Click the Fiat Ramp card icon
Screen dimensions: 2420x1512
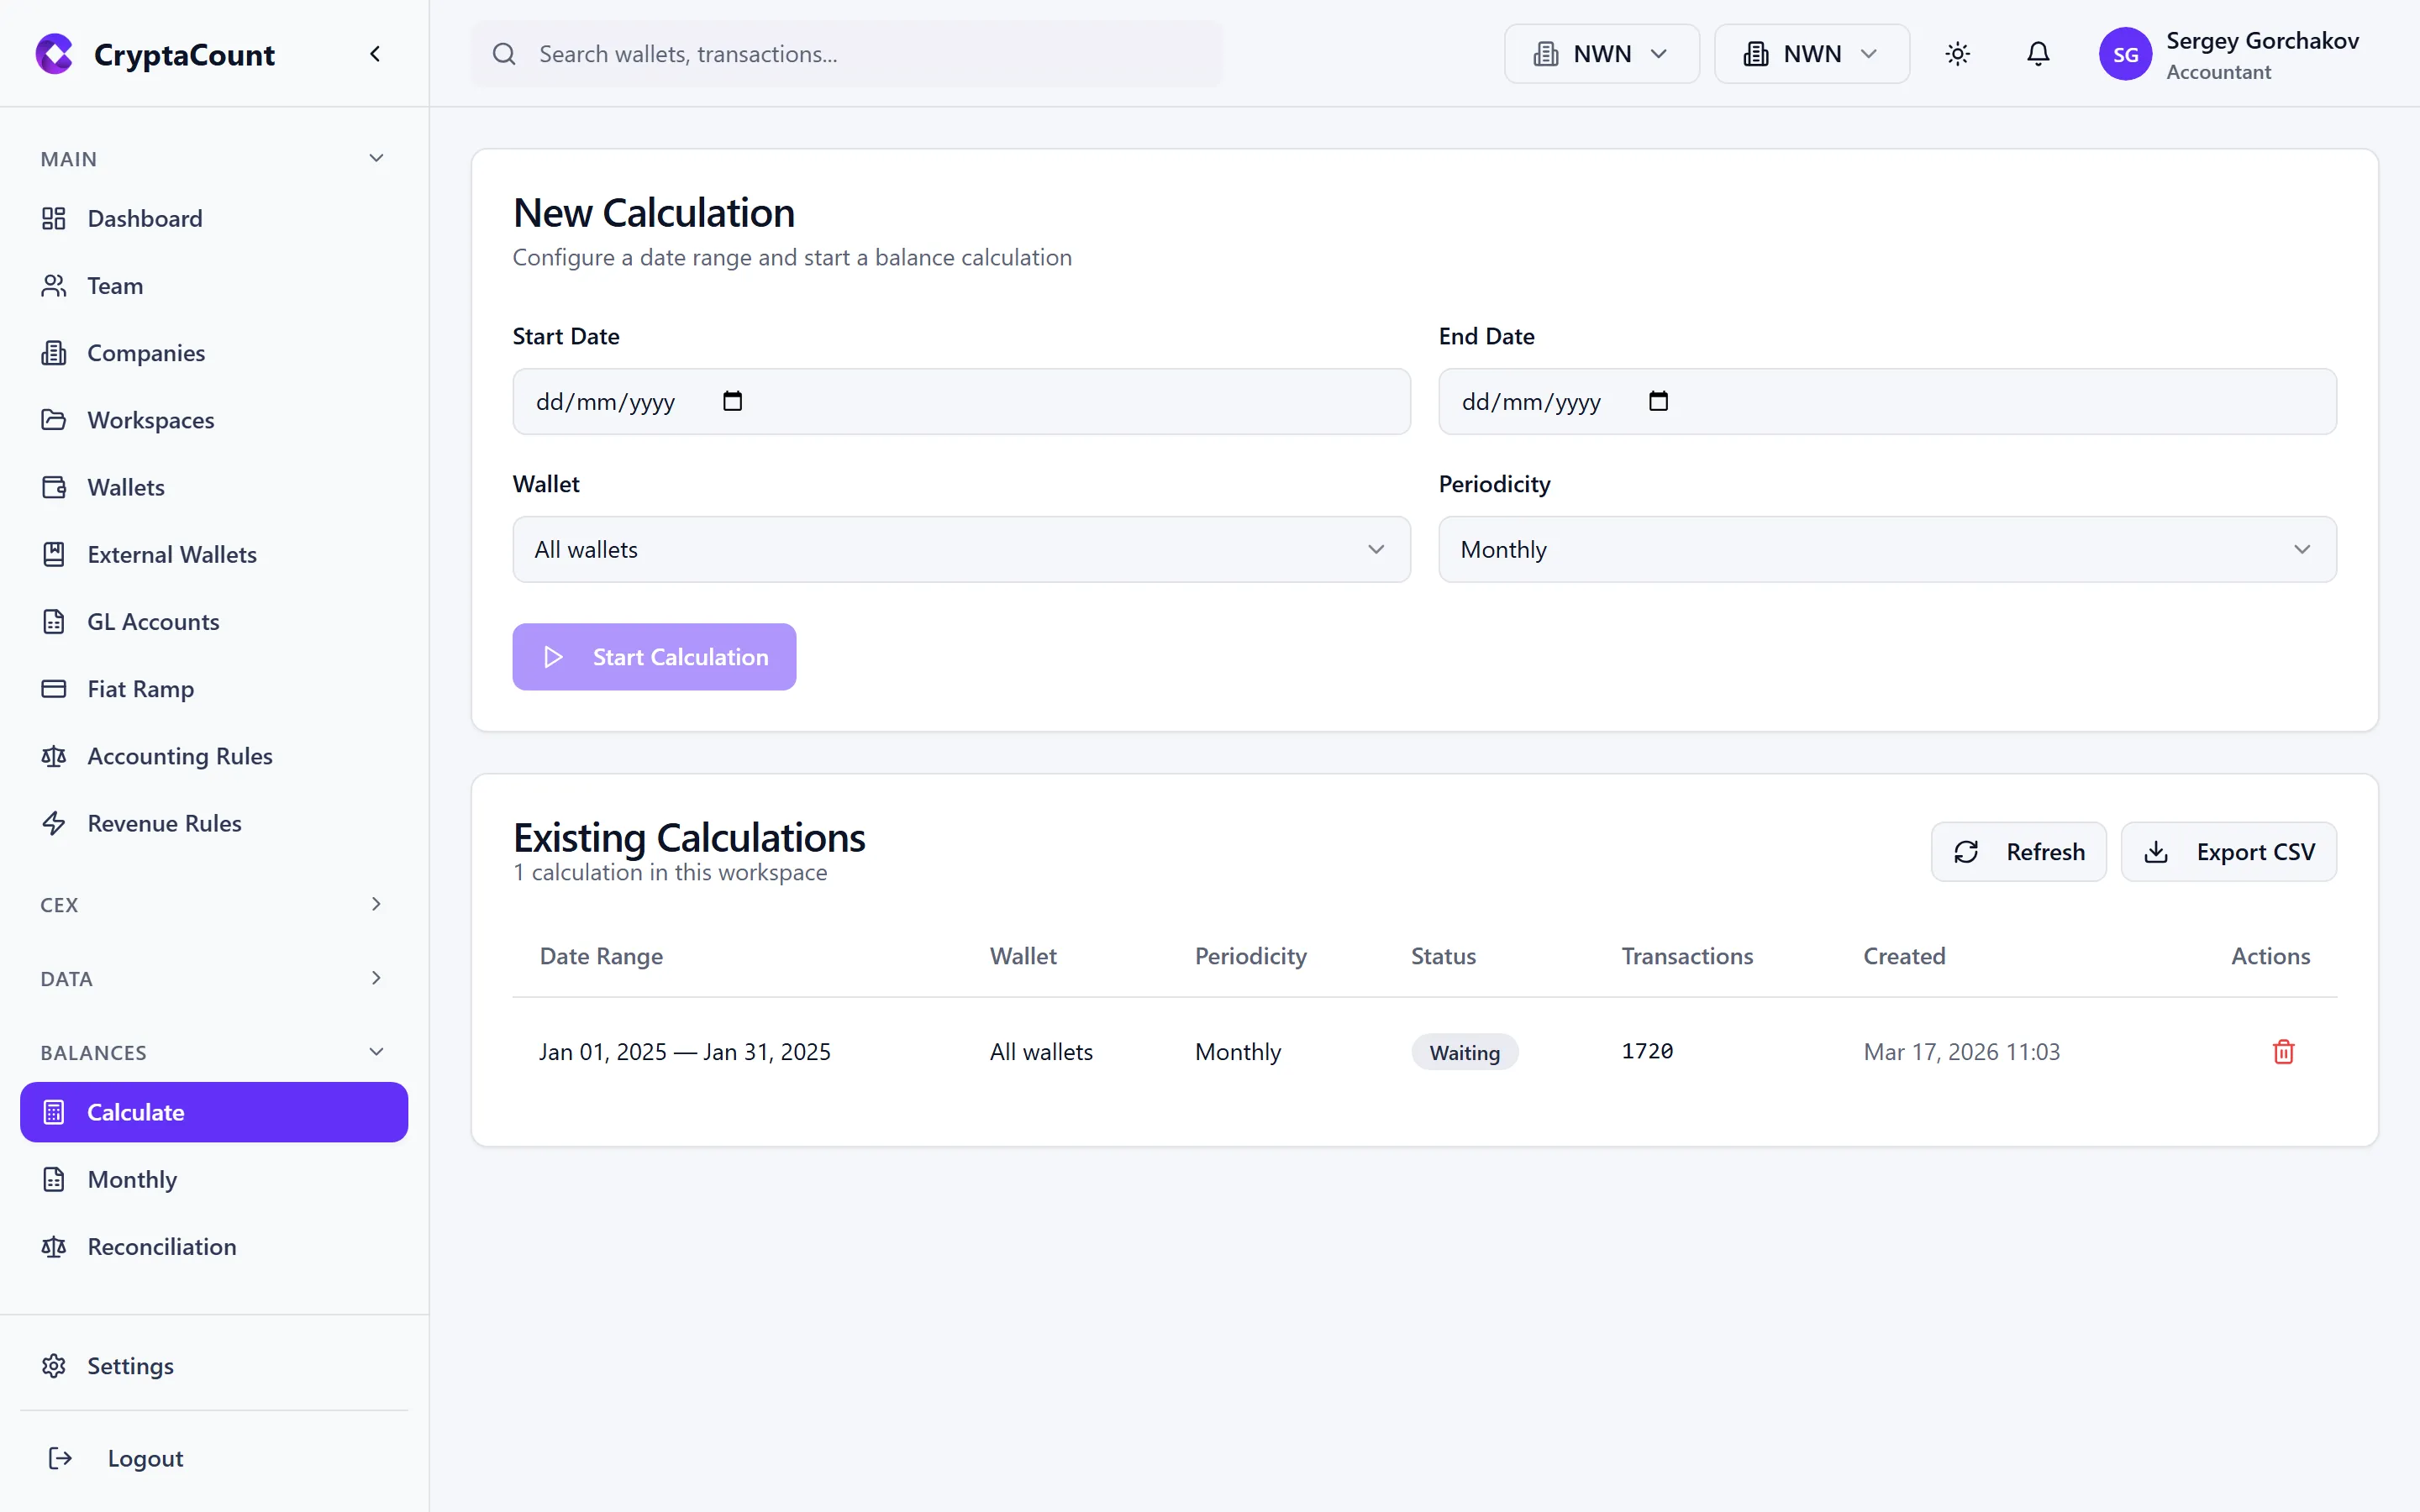[x=54, y=689]
